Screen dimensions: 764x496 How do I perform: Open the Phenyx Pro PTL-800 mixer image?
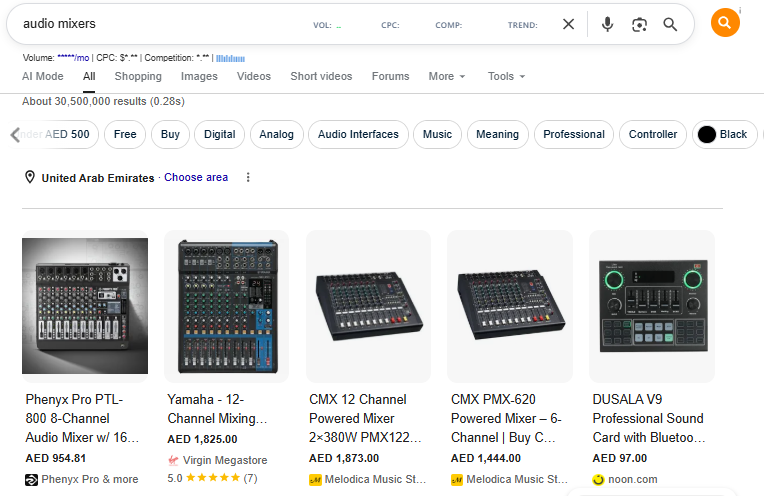click(85, 306)
